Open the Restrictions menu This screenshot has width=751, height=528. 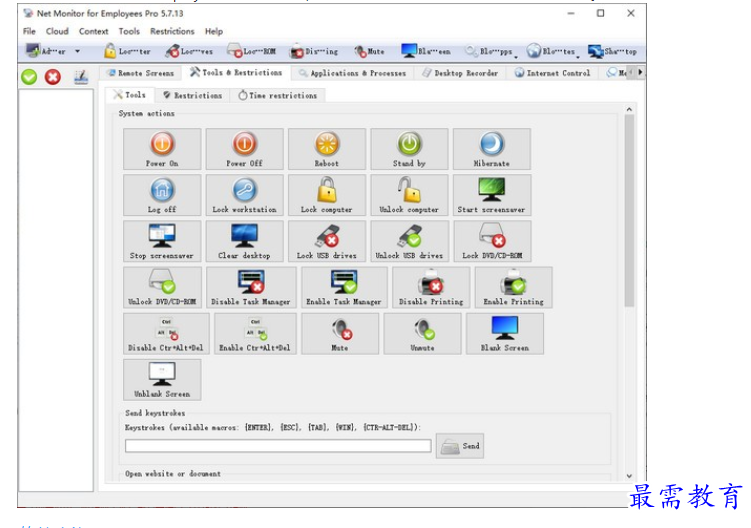click(x=172, y=31)
